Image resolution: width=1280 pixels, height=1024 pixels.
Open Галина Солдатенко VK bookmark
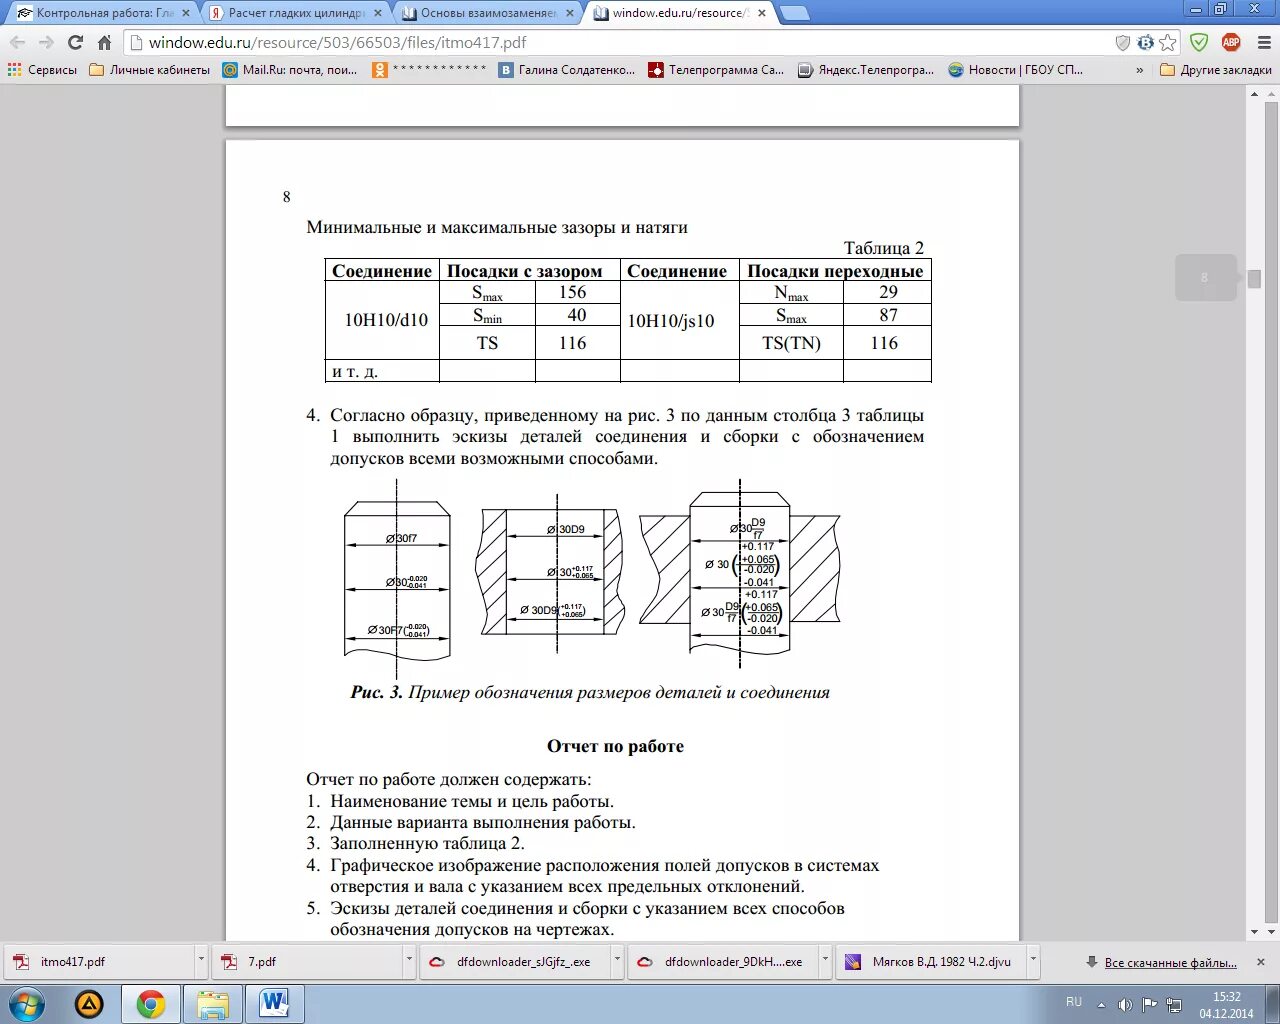[x=567, y=70]
